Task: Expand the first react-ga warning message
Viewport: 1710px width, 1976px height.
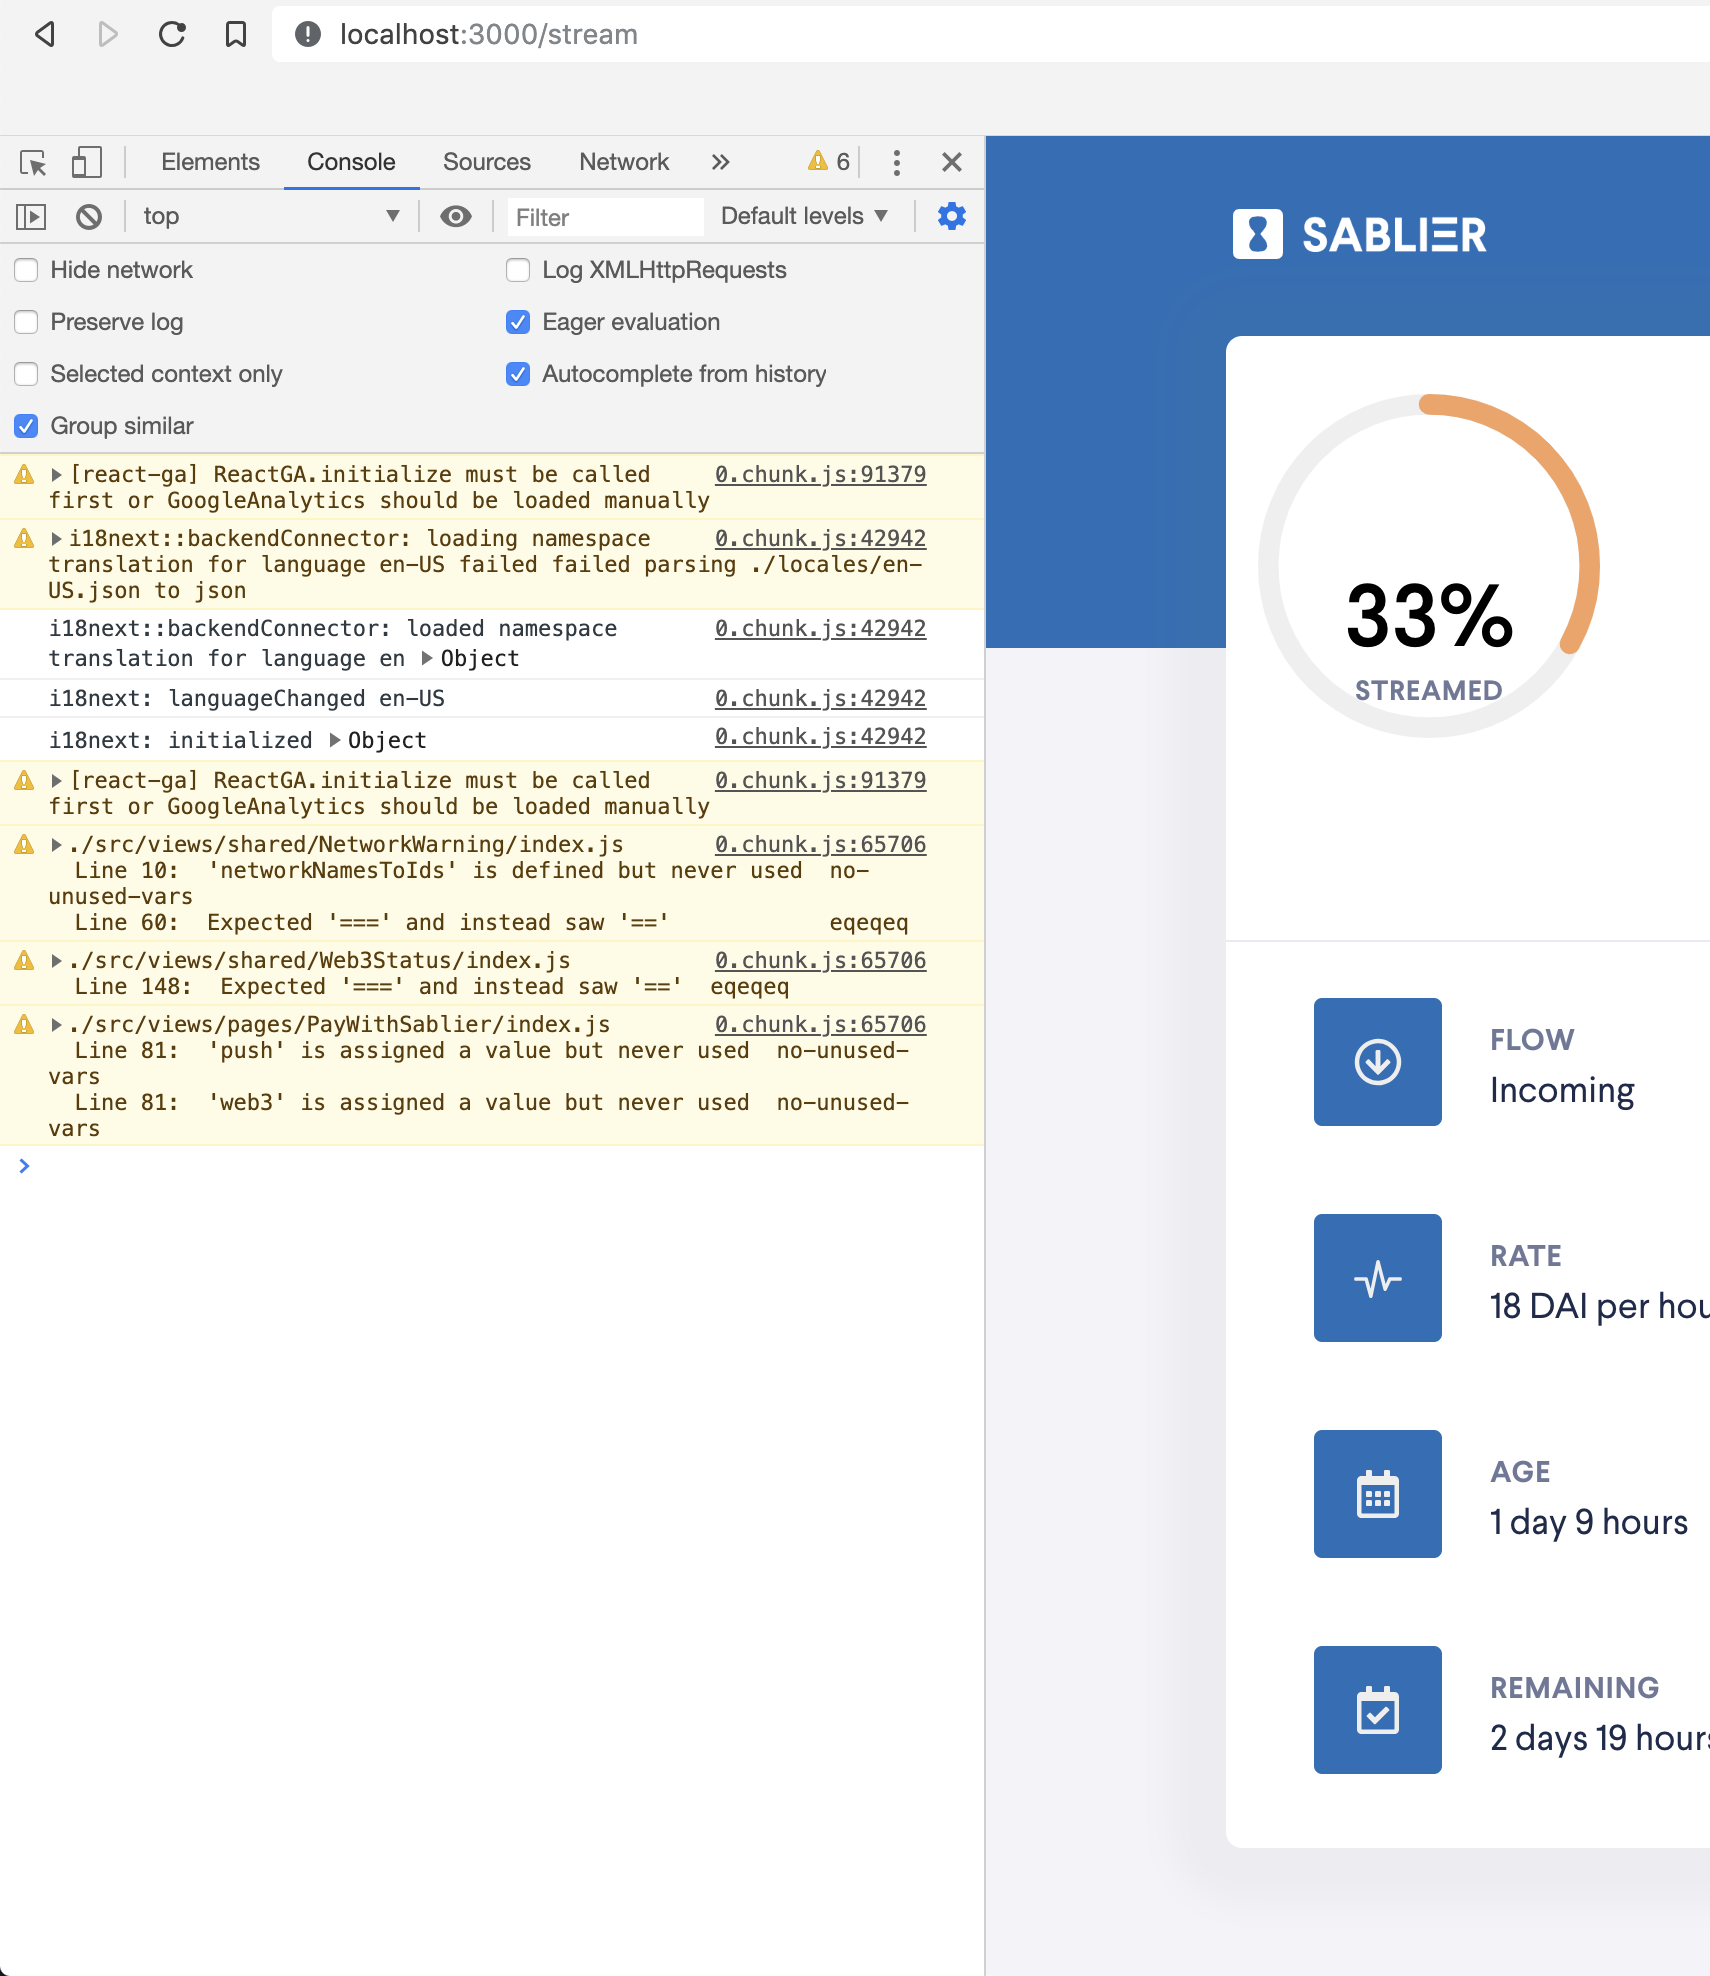Action: [57, 475]
